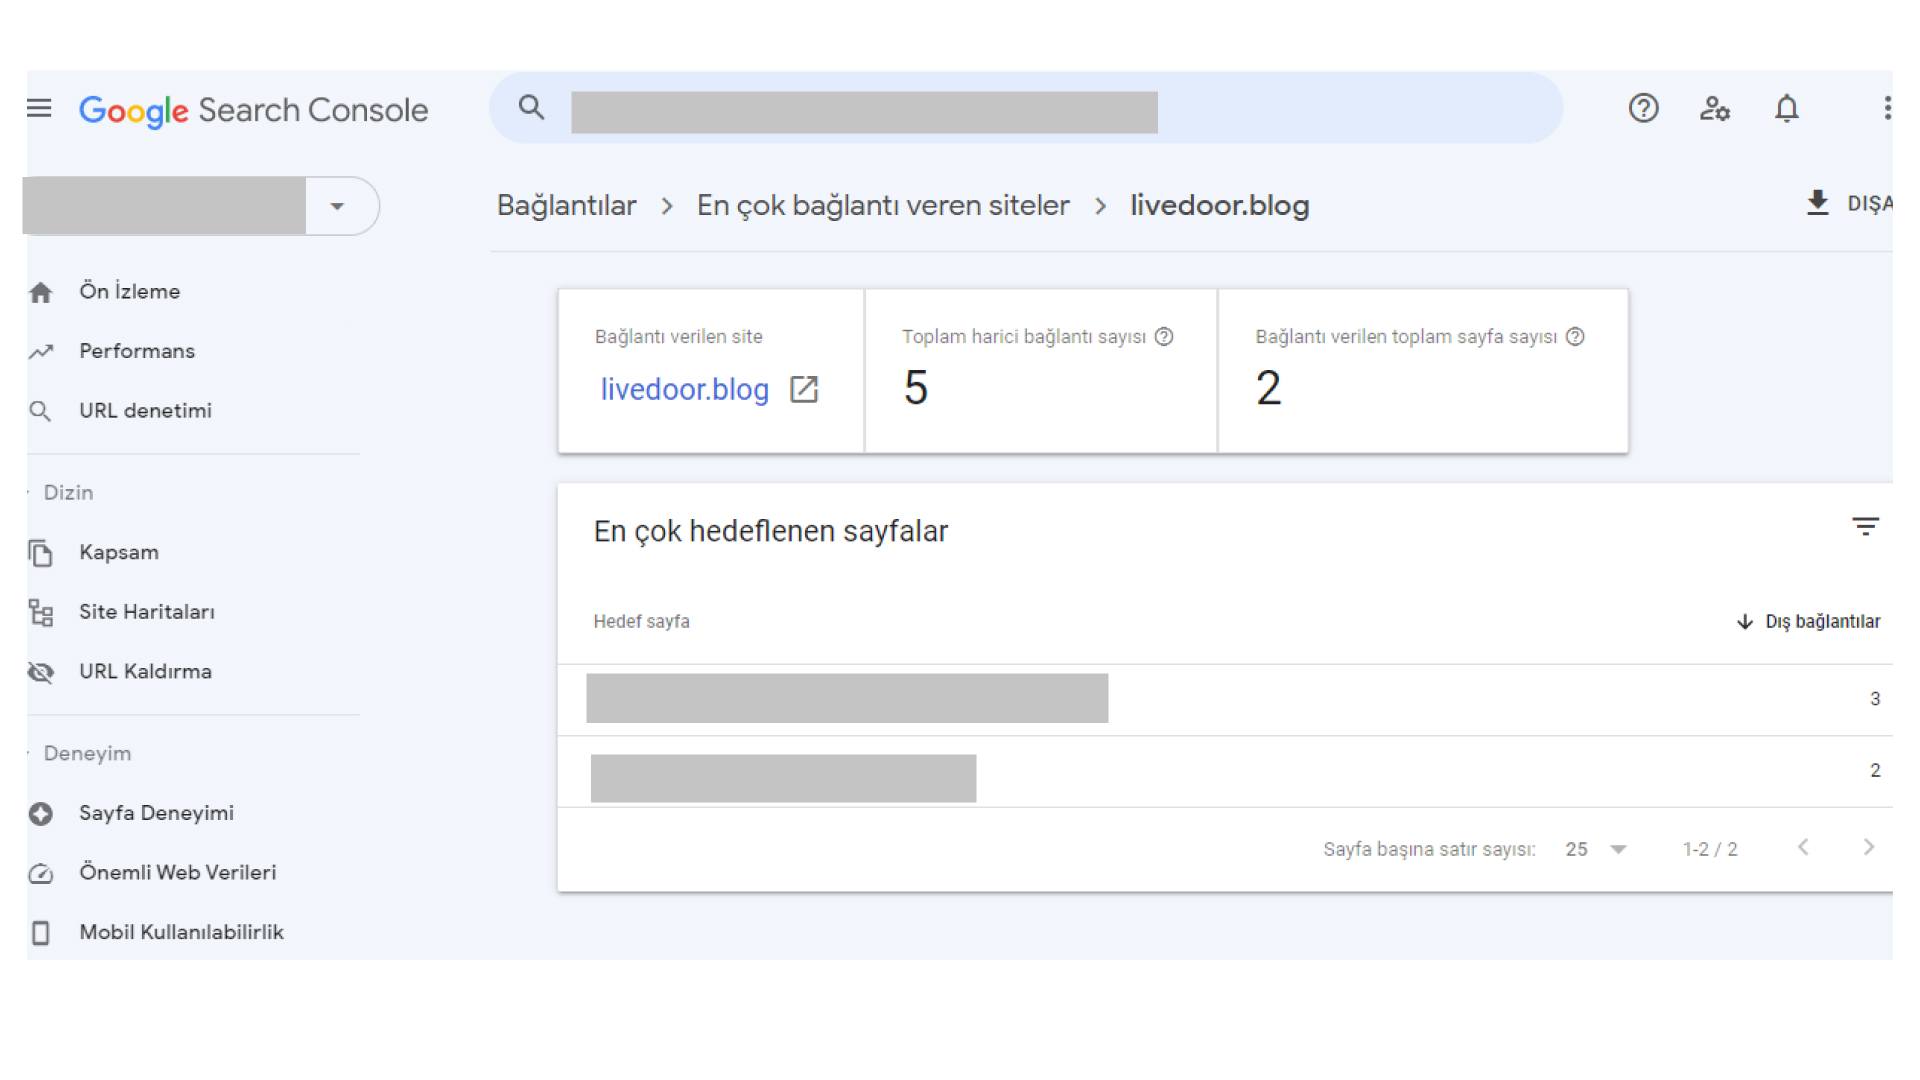Click the Önemli Web Verileri gauge icon
Image resolution: width=1920 pixels, height=1080 pixels.
(40, 873)
